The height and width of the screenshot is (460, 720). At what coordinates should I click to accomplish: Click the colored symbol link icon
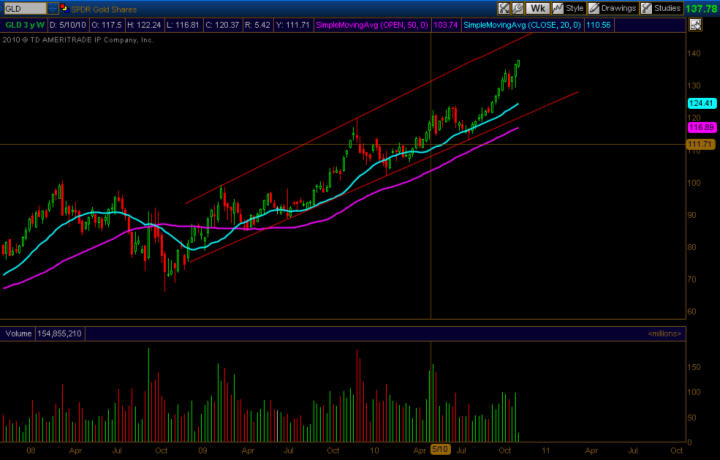tap(65, 8)
